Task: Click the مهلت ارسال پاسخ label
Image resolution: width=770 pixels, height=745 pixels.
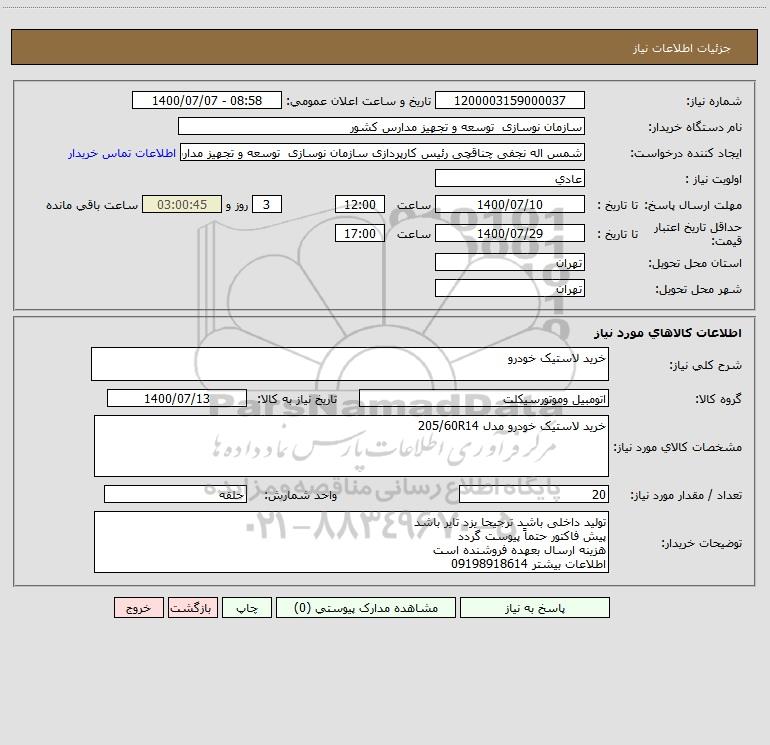Action: point(693,205)
